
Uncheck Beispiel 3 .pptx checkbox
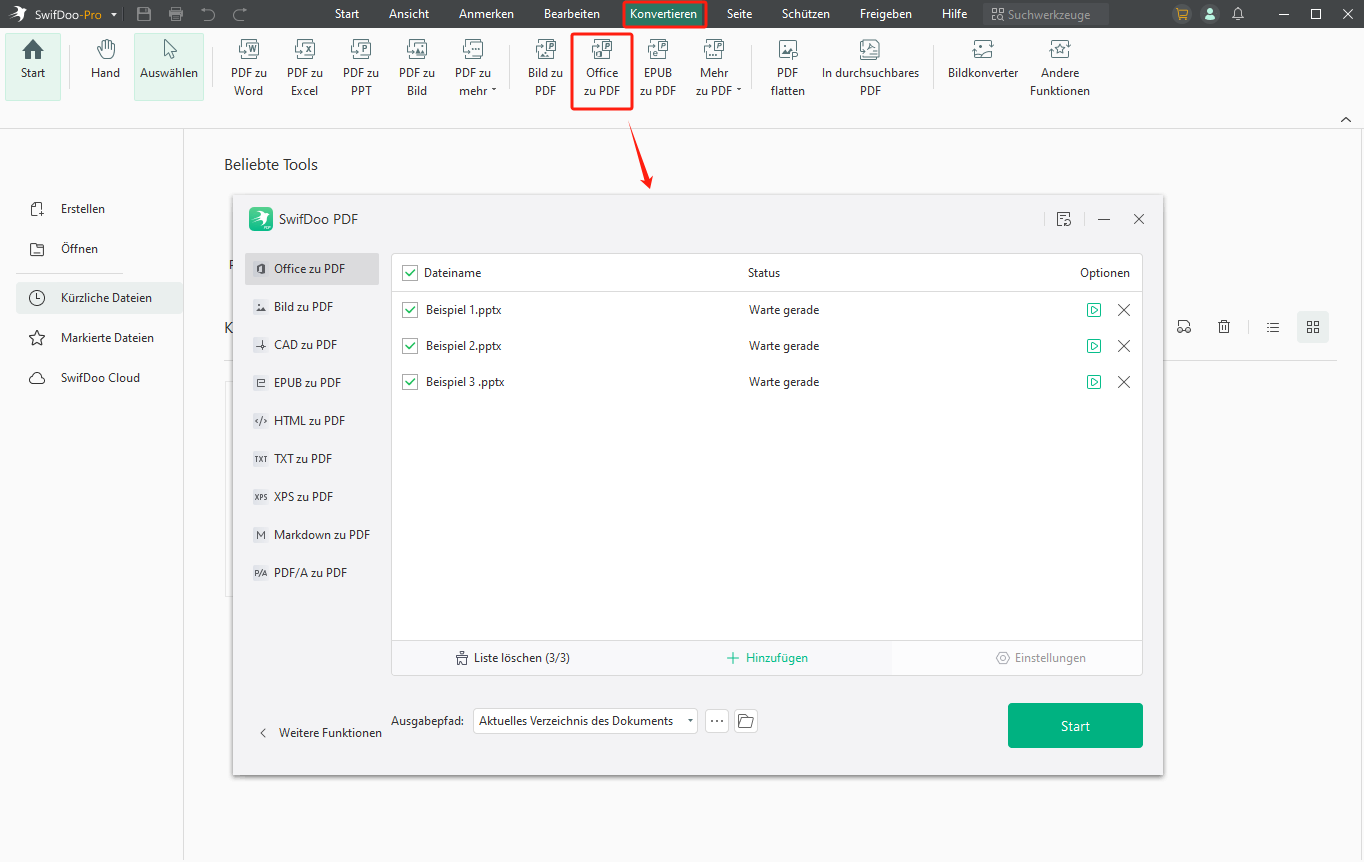(410, 382)
